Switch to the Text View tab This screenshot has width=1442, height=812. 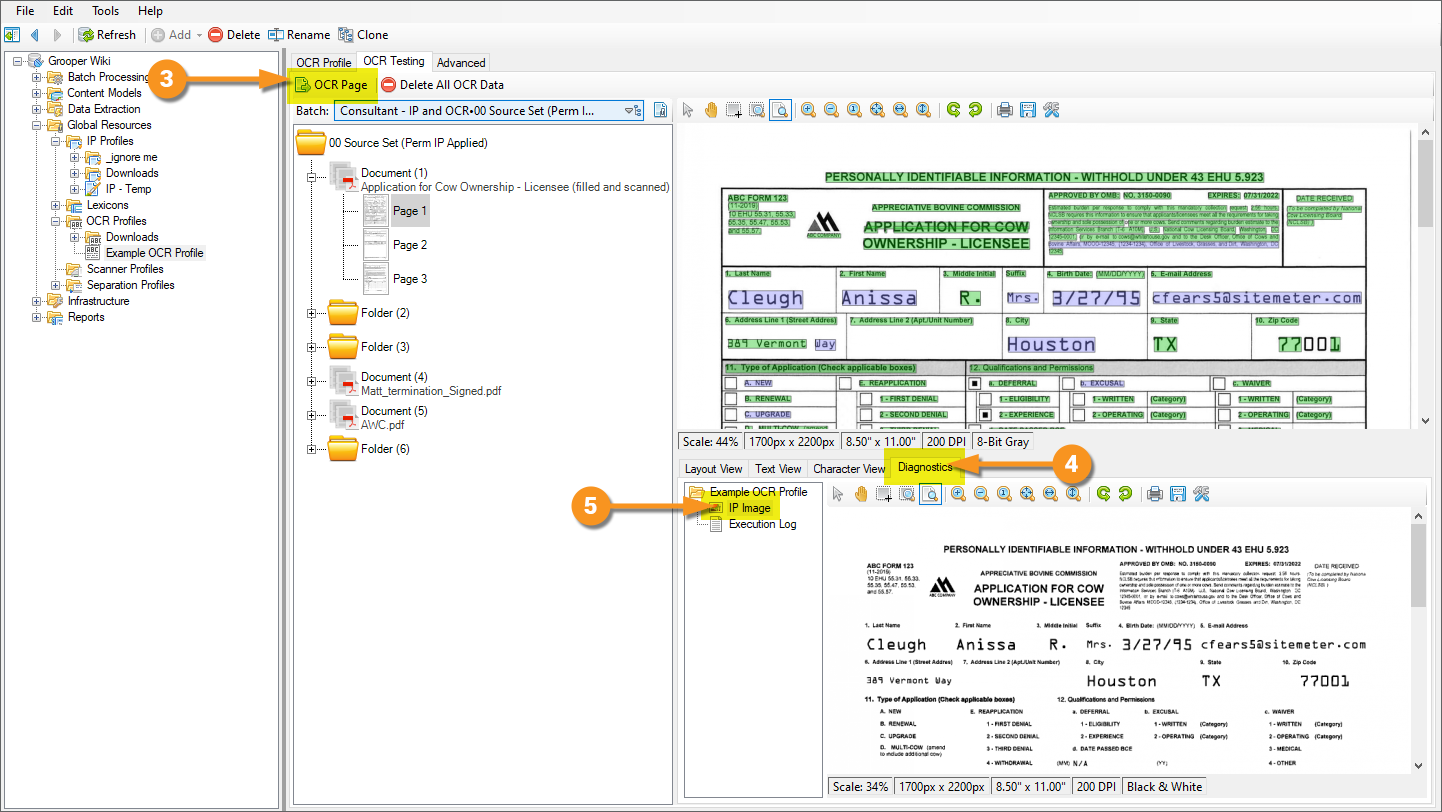click(x=777, y=468)
